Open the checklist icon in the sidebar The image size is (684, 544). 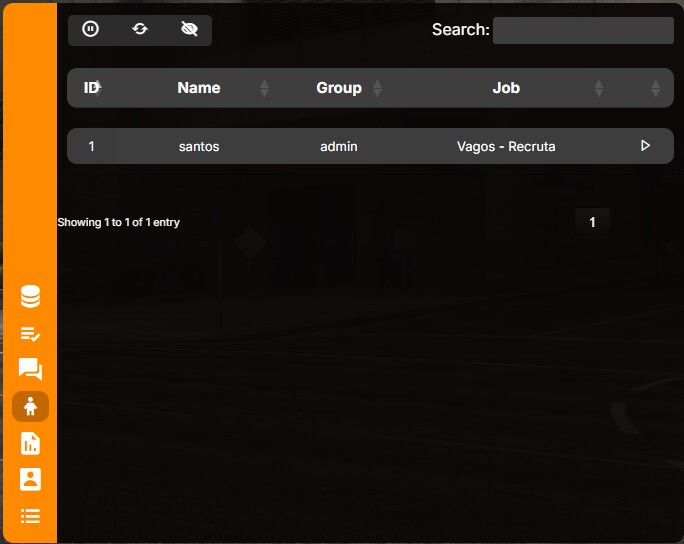31,334
